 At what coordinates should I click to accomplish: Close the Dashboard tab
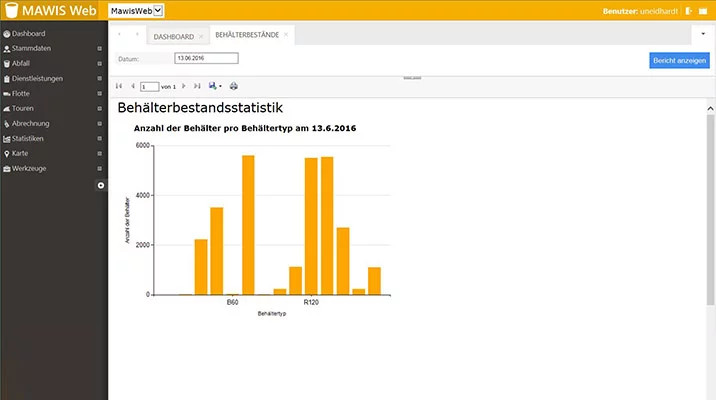[x=201, y=36]
